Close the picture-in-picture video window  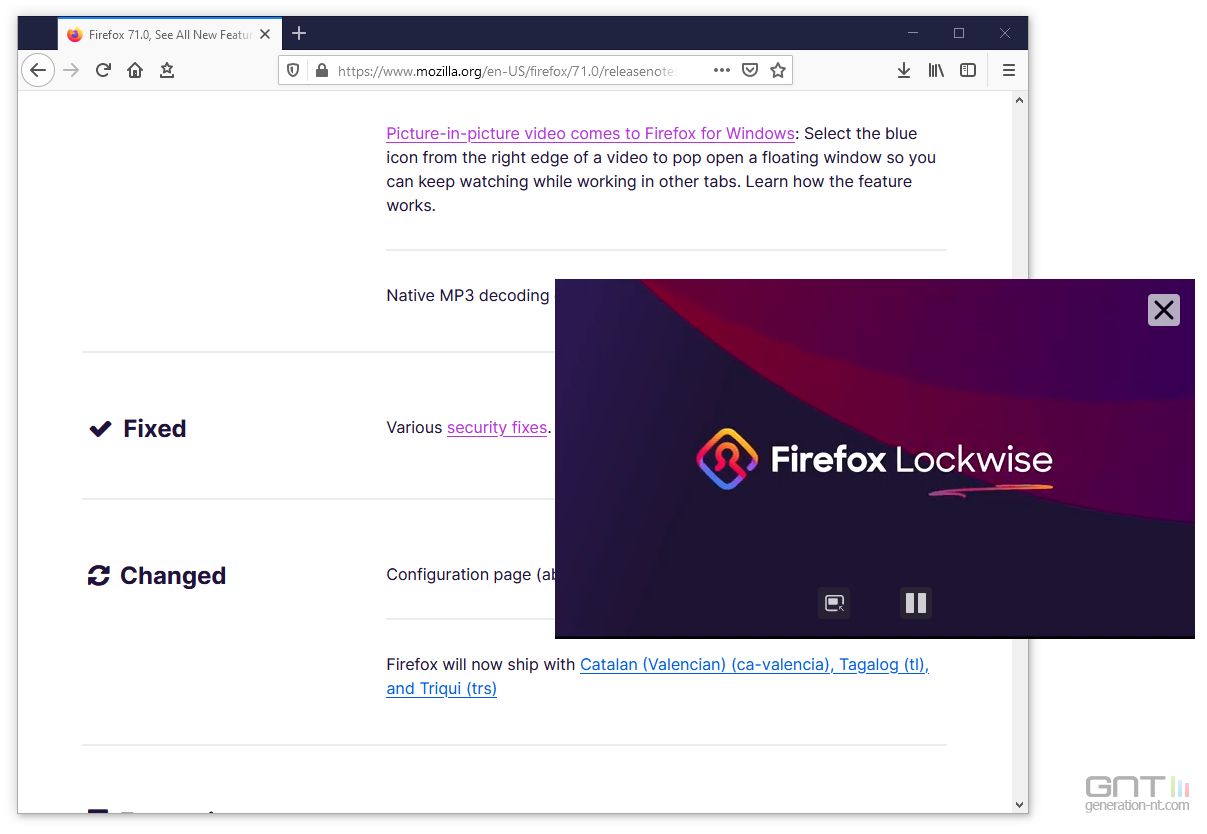pos(1164,310)
